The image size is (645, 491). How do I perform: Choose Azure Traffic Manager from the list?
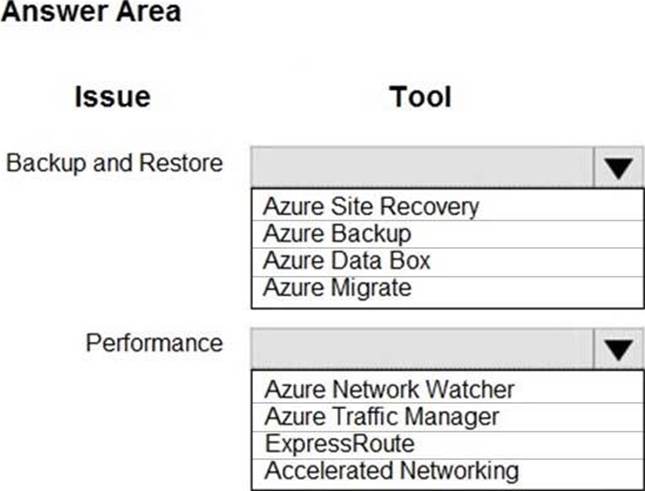pos(381,416)
